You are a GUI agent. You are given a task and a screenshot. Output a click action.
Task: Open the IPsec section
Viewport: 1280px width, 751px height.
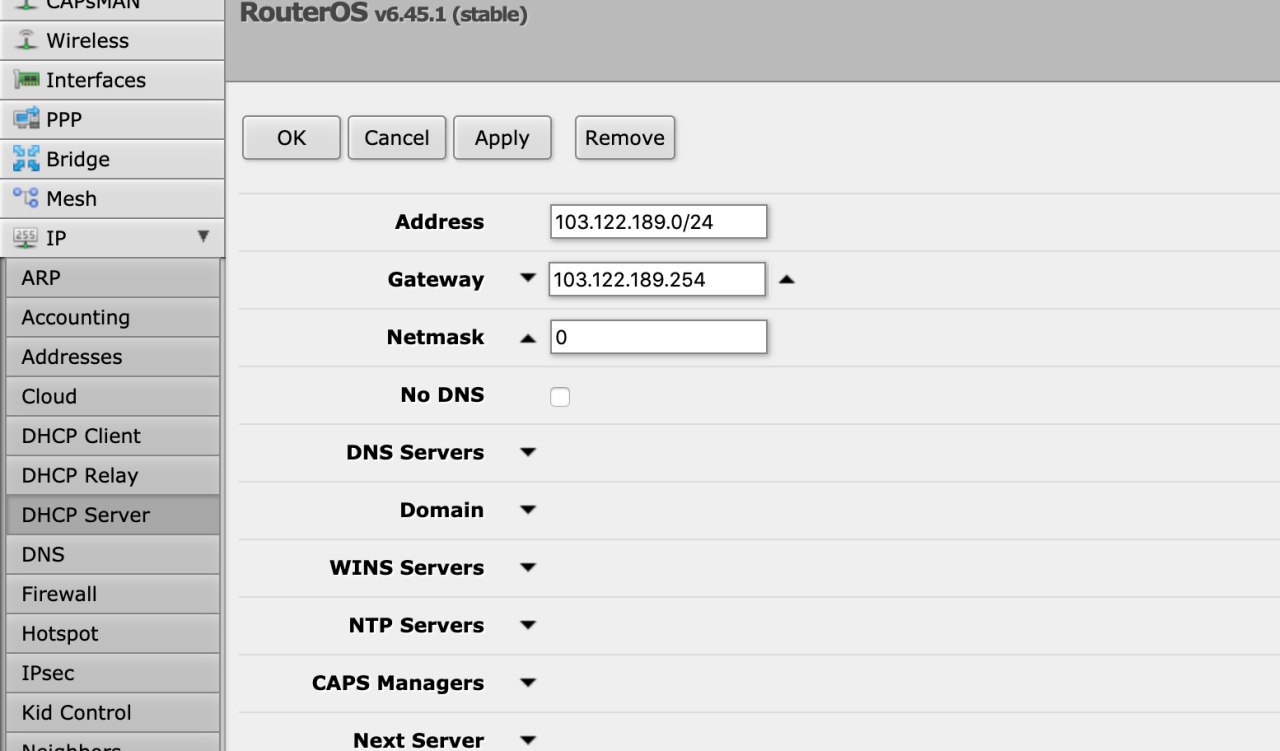(x=112, y=673)
